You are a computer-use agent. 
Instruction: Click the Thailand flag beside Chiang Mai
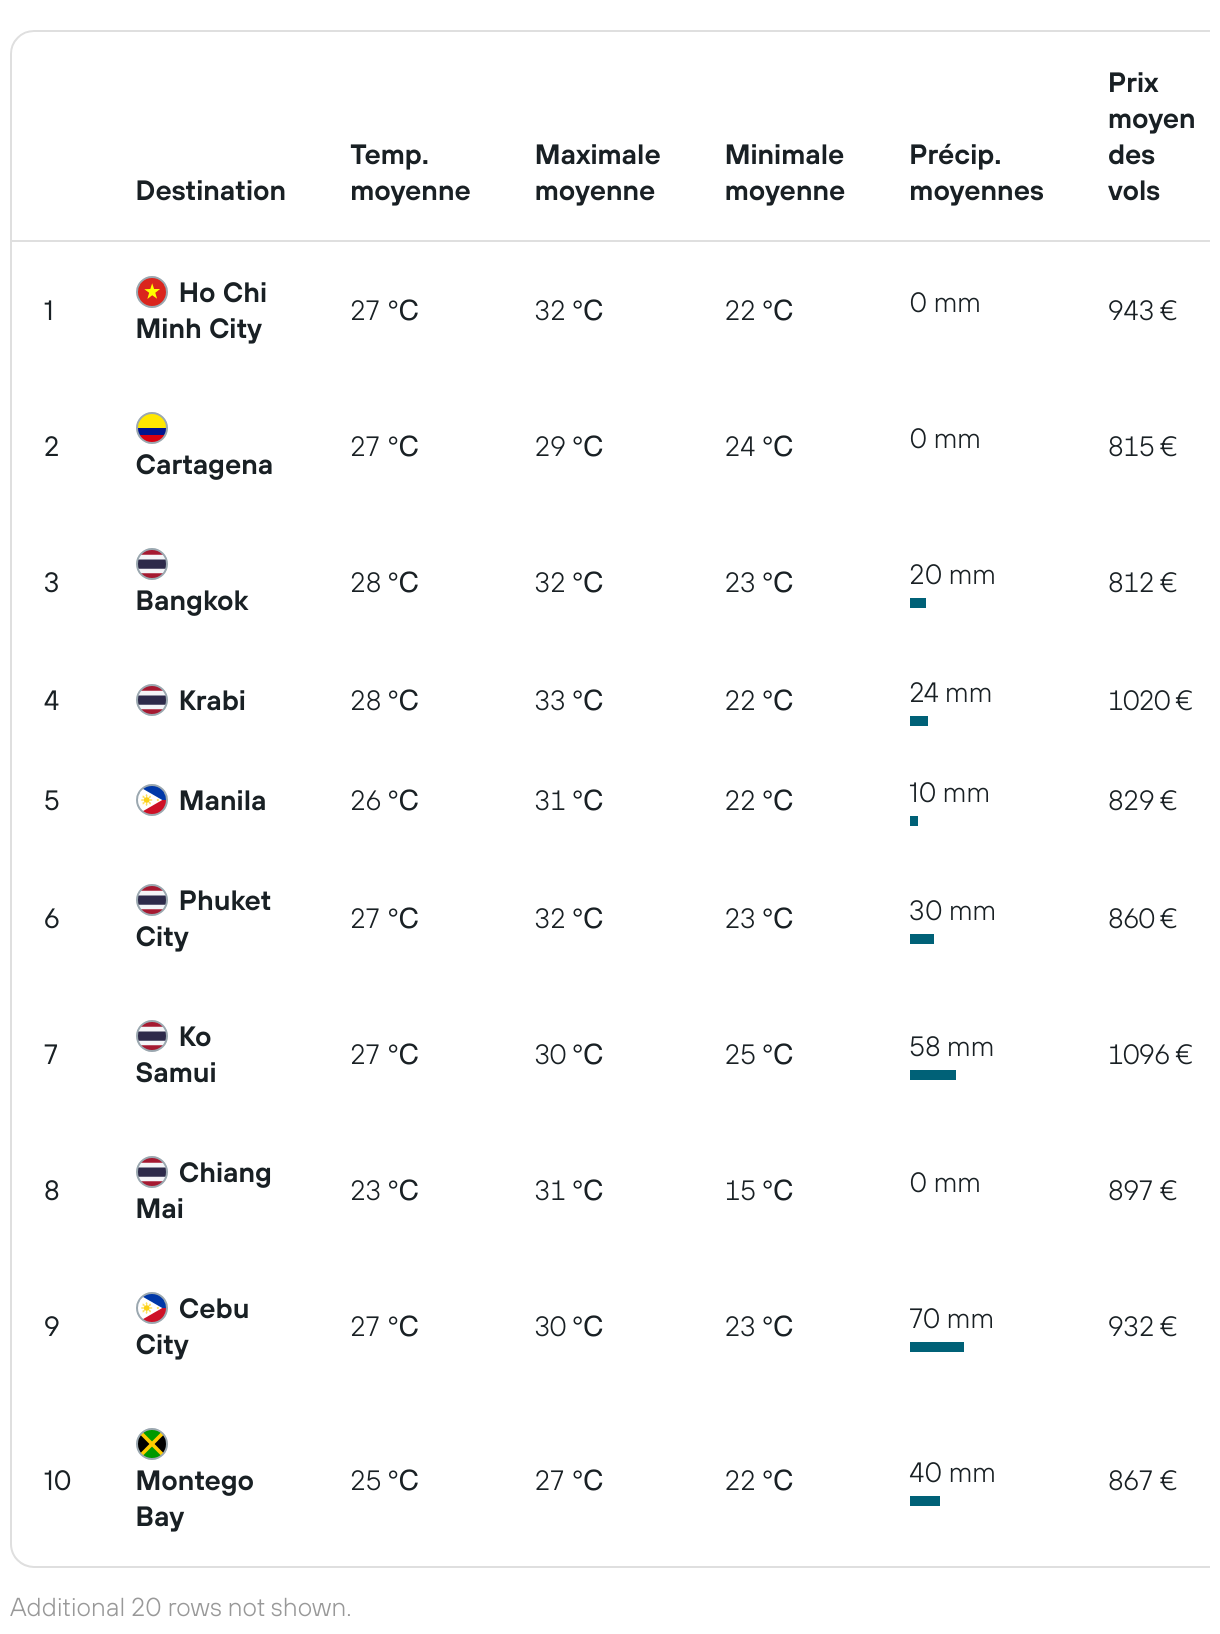pos(152,1172)
